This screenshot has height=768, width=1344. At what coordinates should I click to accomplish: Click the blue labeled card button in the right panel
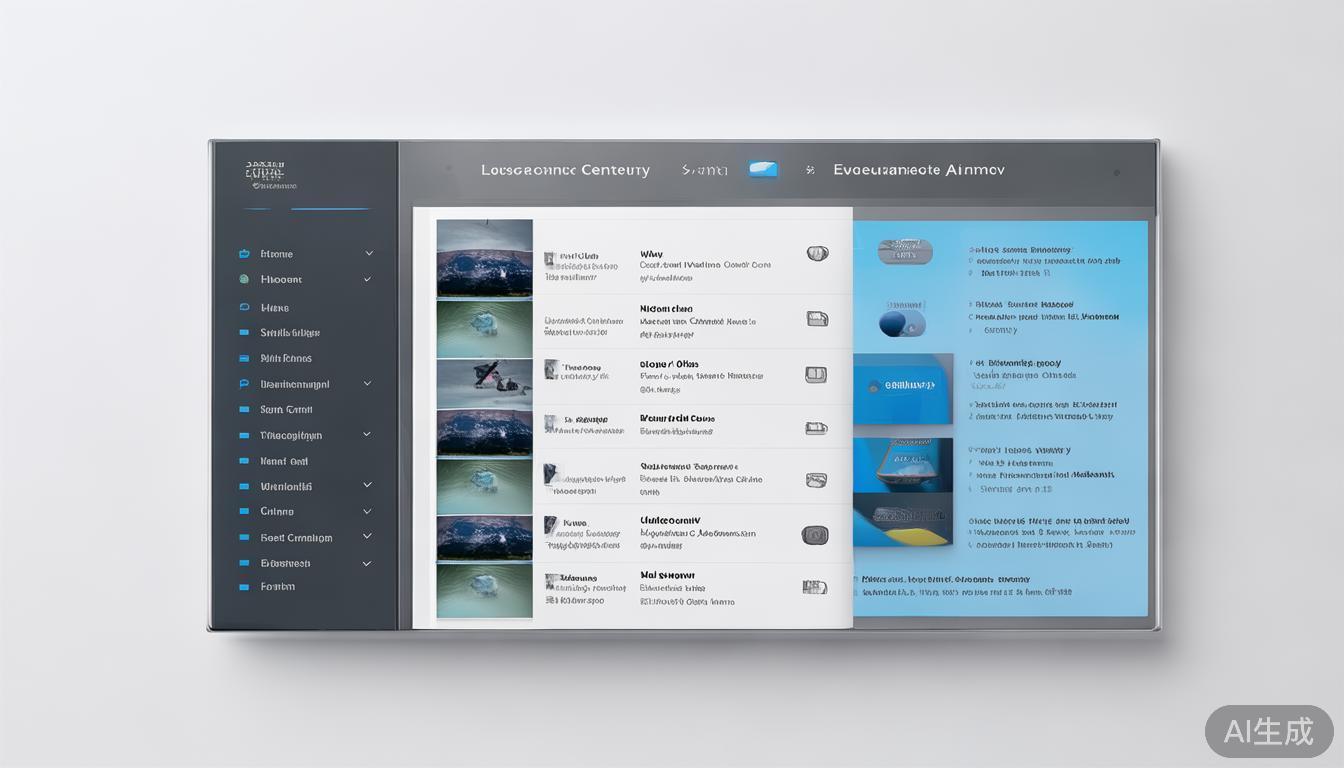click(902, 386)
